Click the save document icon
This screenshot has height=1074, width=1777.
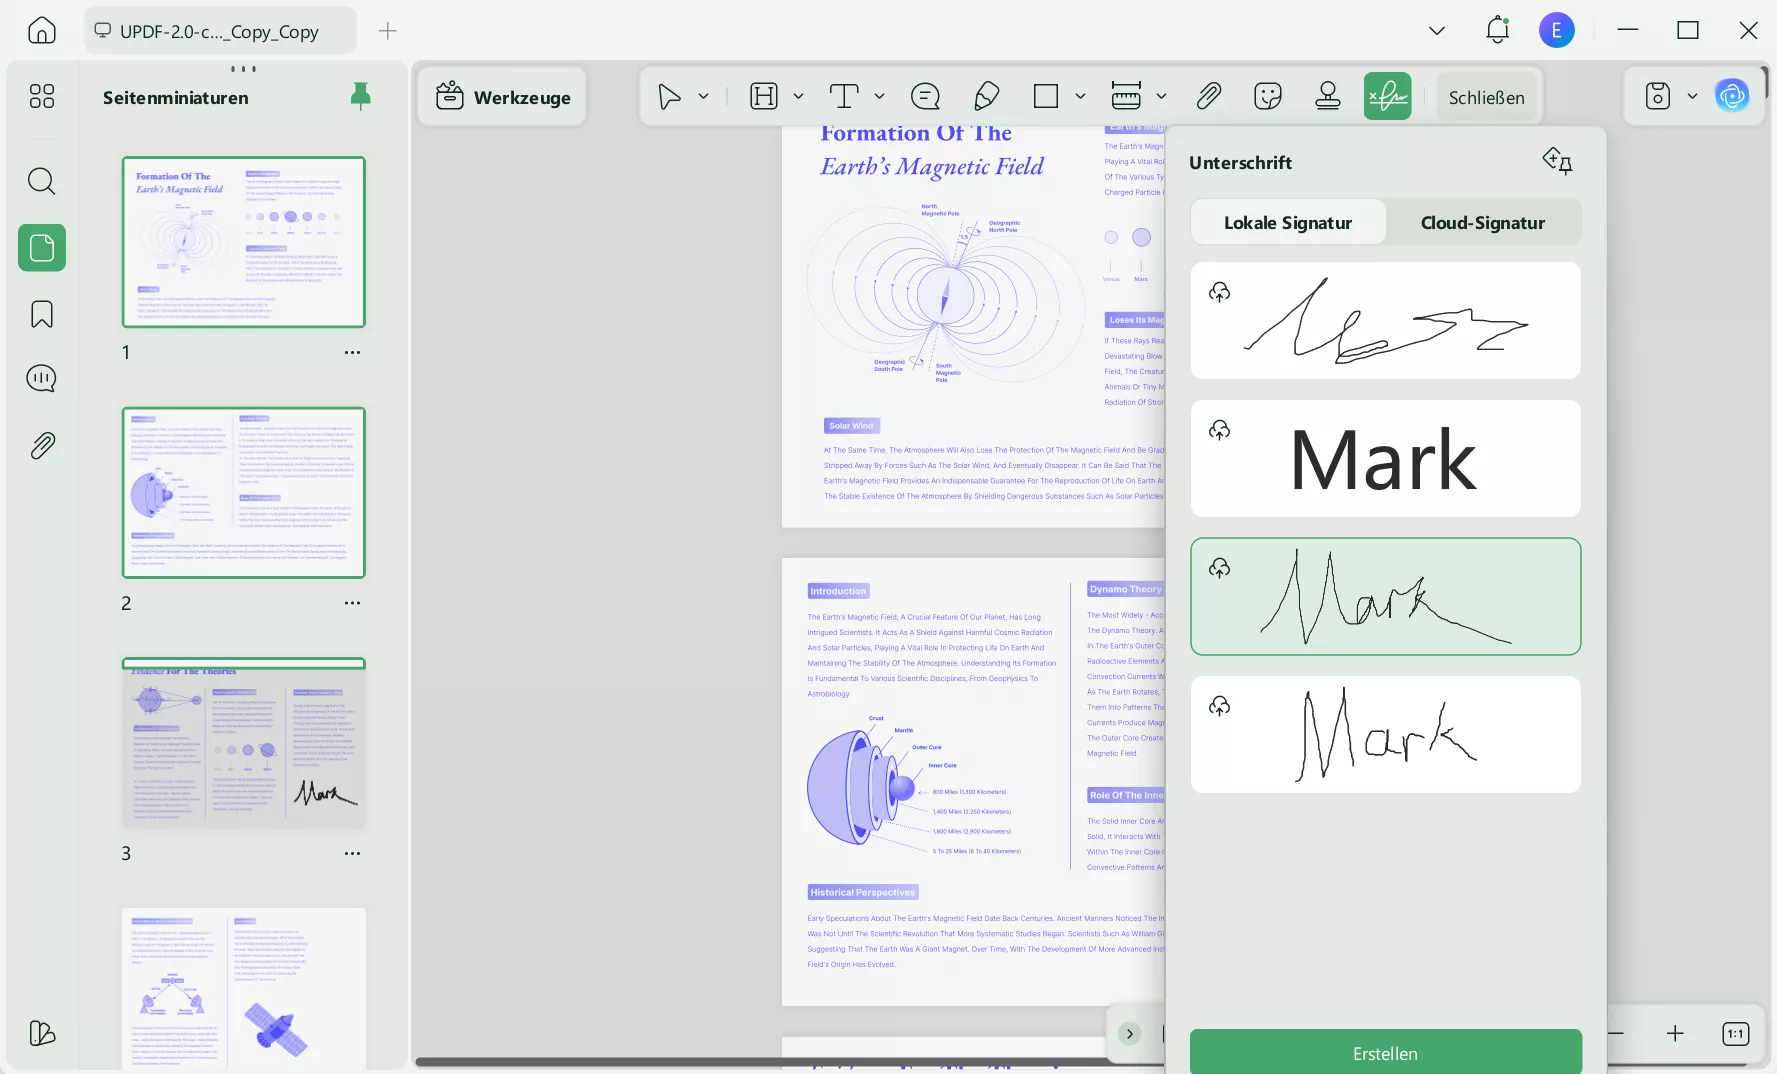[x=1658, y=96]
